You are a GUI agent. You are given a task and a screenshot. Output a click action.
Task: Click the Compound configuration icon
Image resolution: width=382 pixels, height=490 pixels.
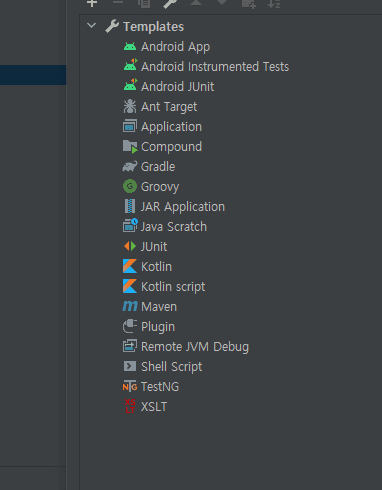click(130, 146)
